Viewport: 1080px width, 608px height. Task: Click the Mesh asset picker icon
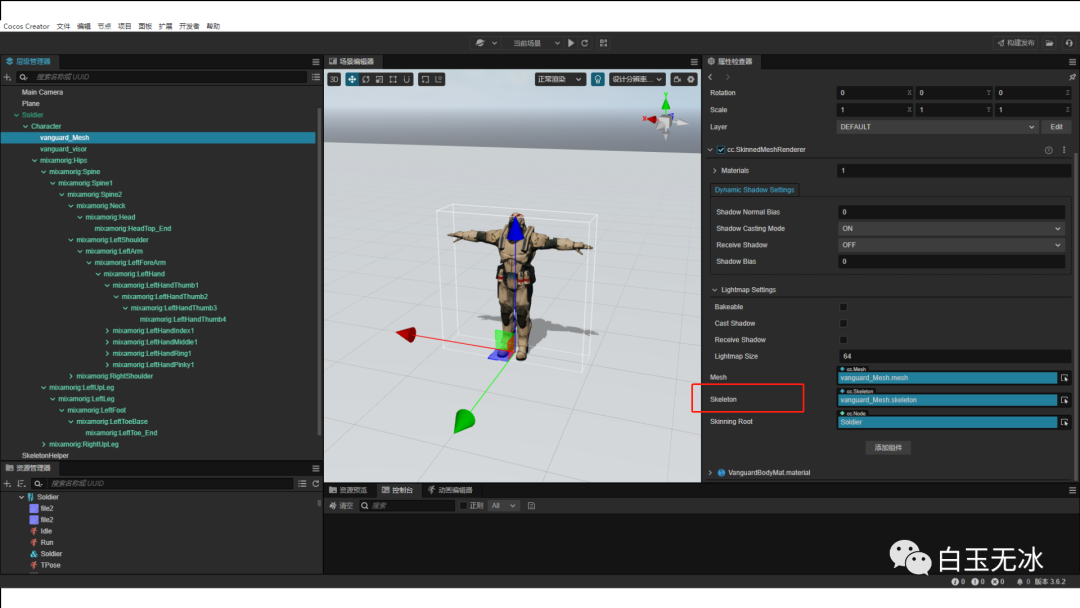point(1065,378)
